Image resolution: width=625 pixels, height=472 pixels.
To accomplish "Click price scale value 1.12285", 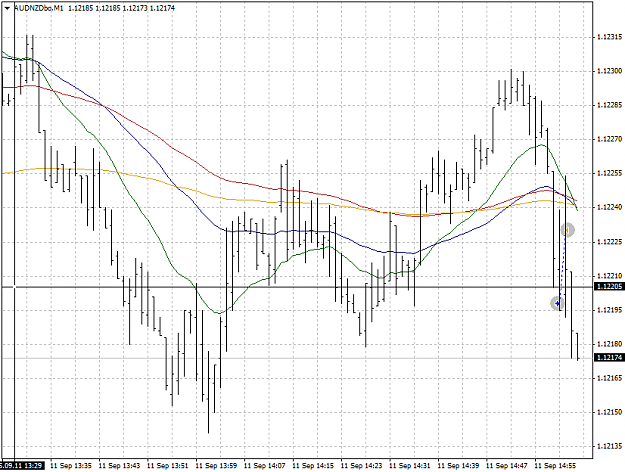I will [609, 105].
